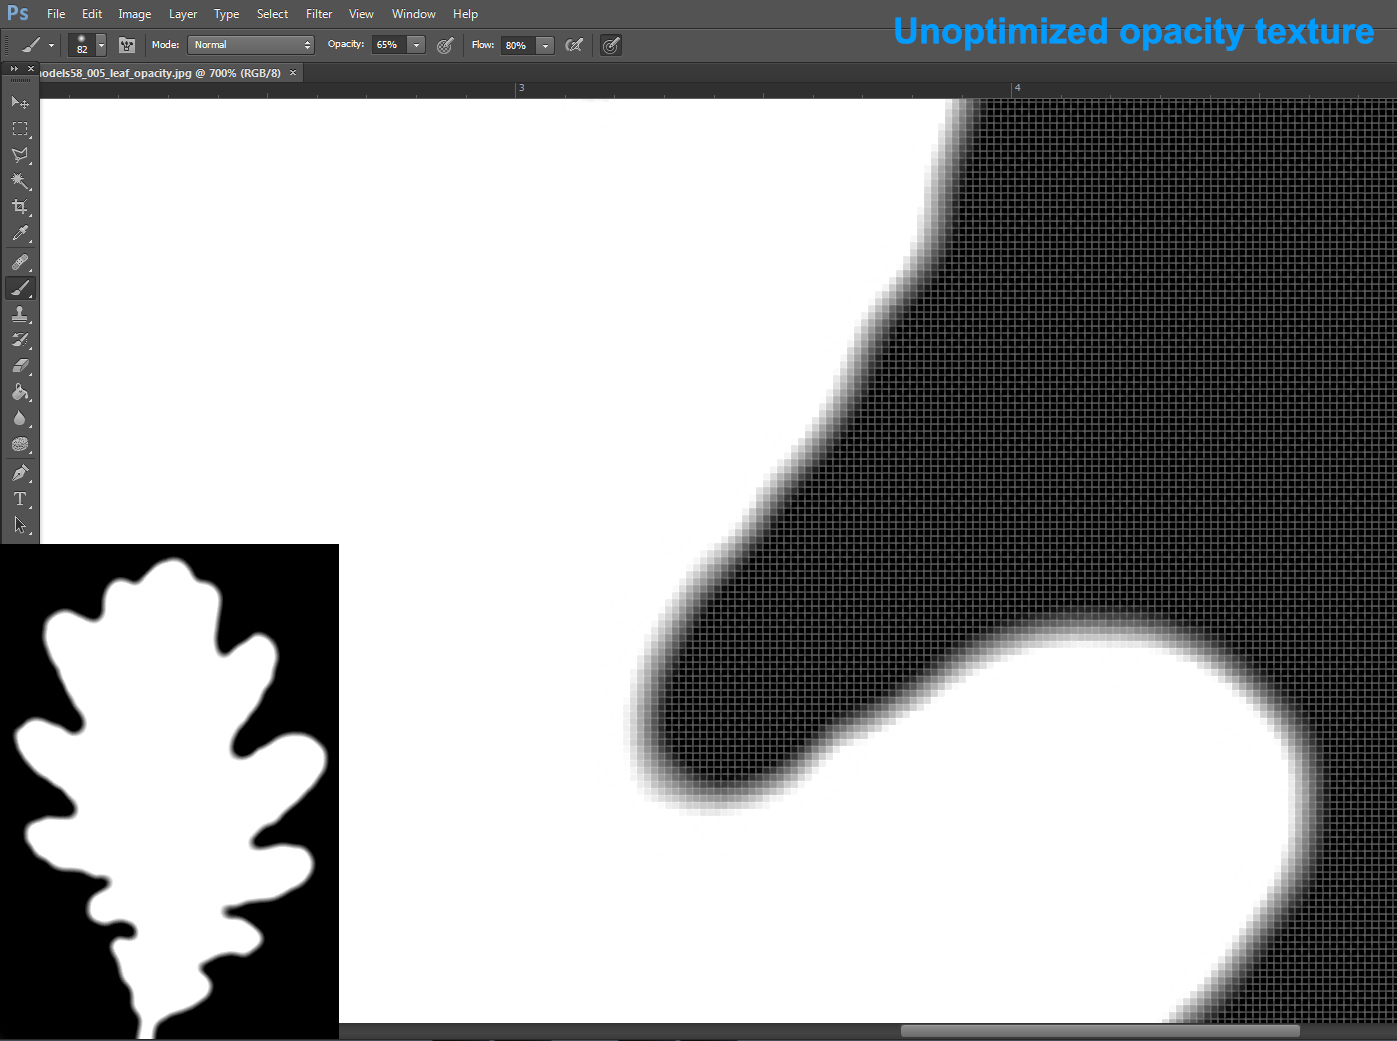Switch to the Eraser tool
This screenshot has height=1041, width=1397.
coord(20,366)
